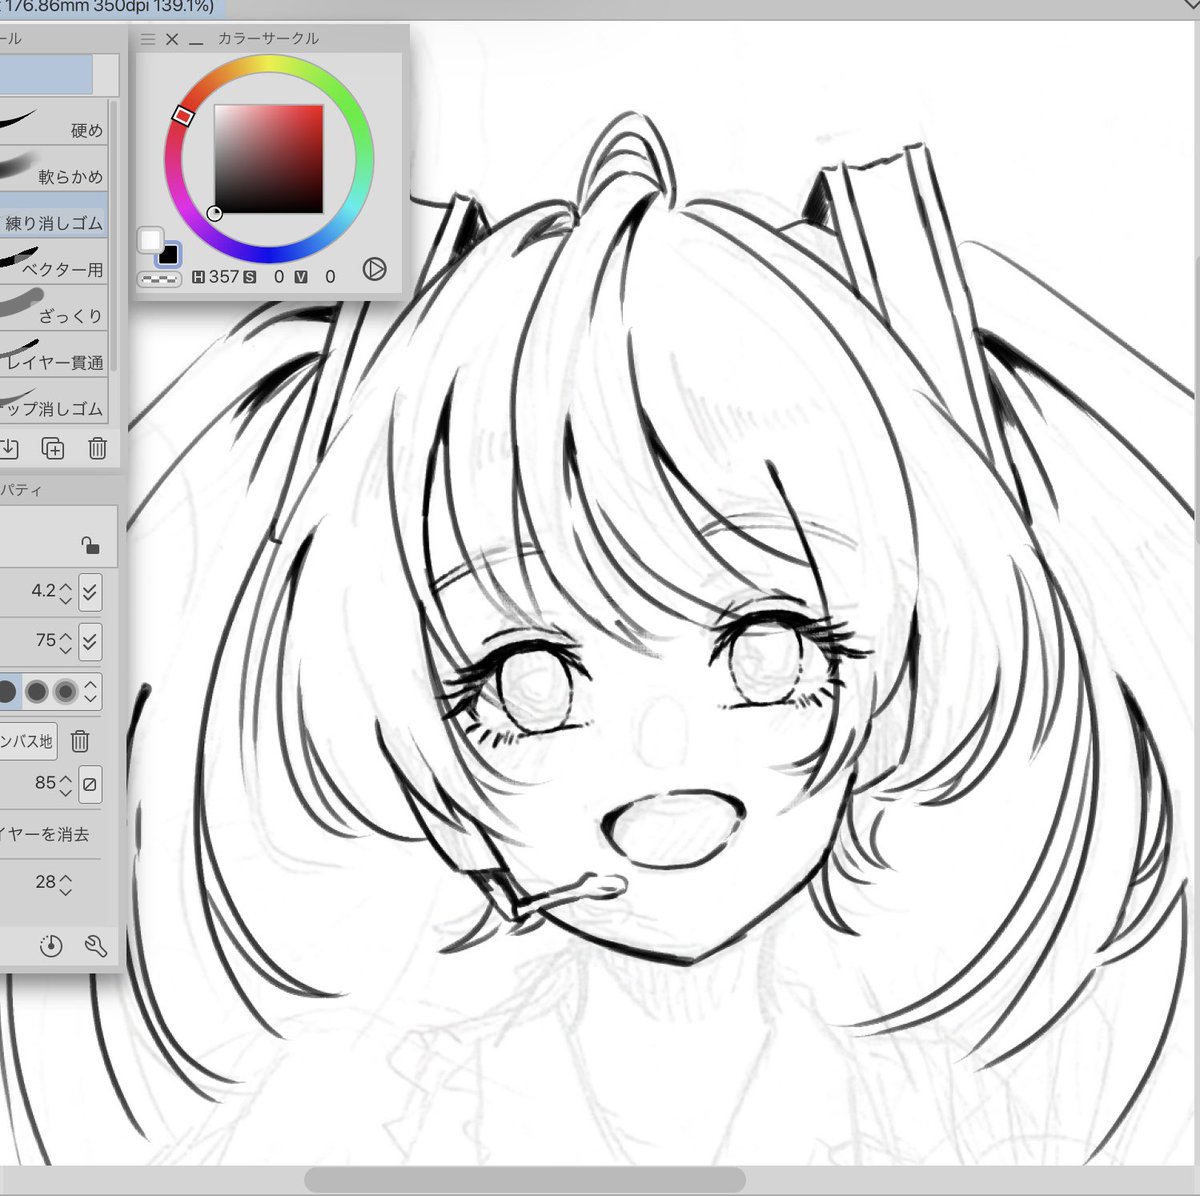
Task: Click the sub tool list scrollbar
Action: pos(114,236)
